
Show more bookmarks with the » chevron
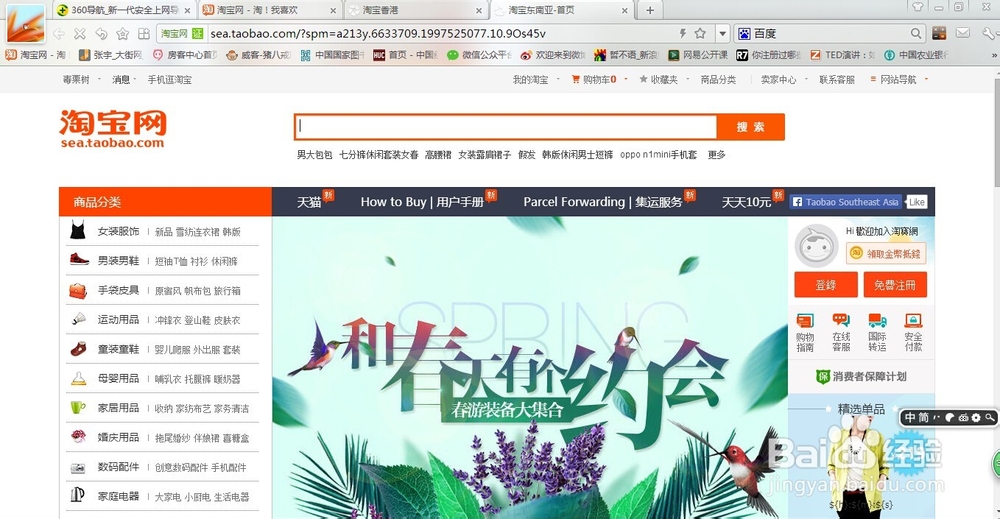tap(994, 55)
